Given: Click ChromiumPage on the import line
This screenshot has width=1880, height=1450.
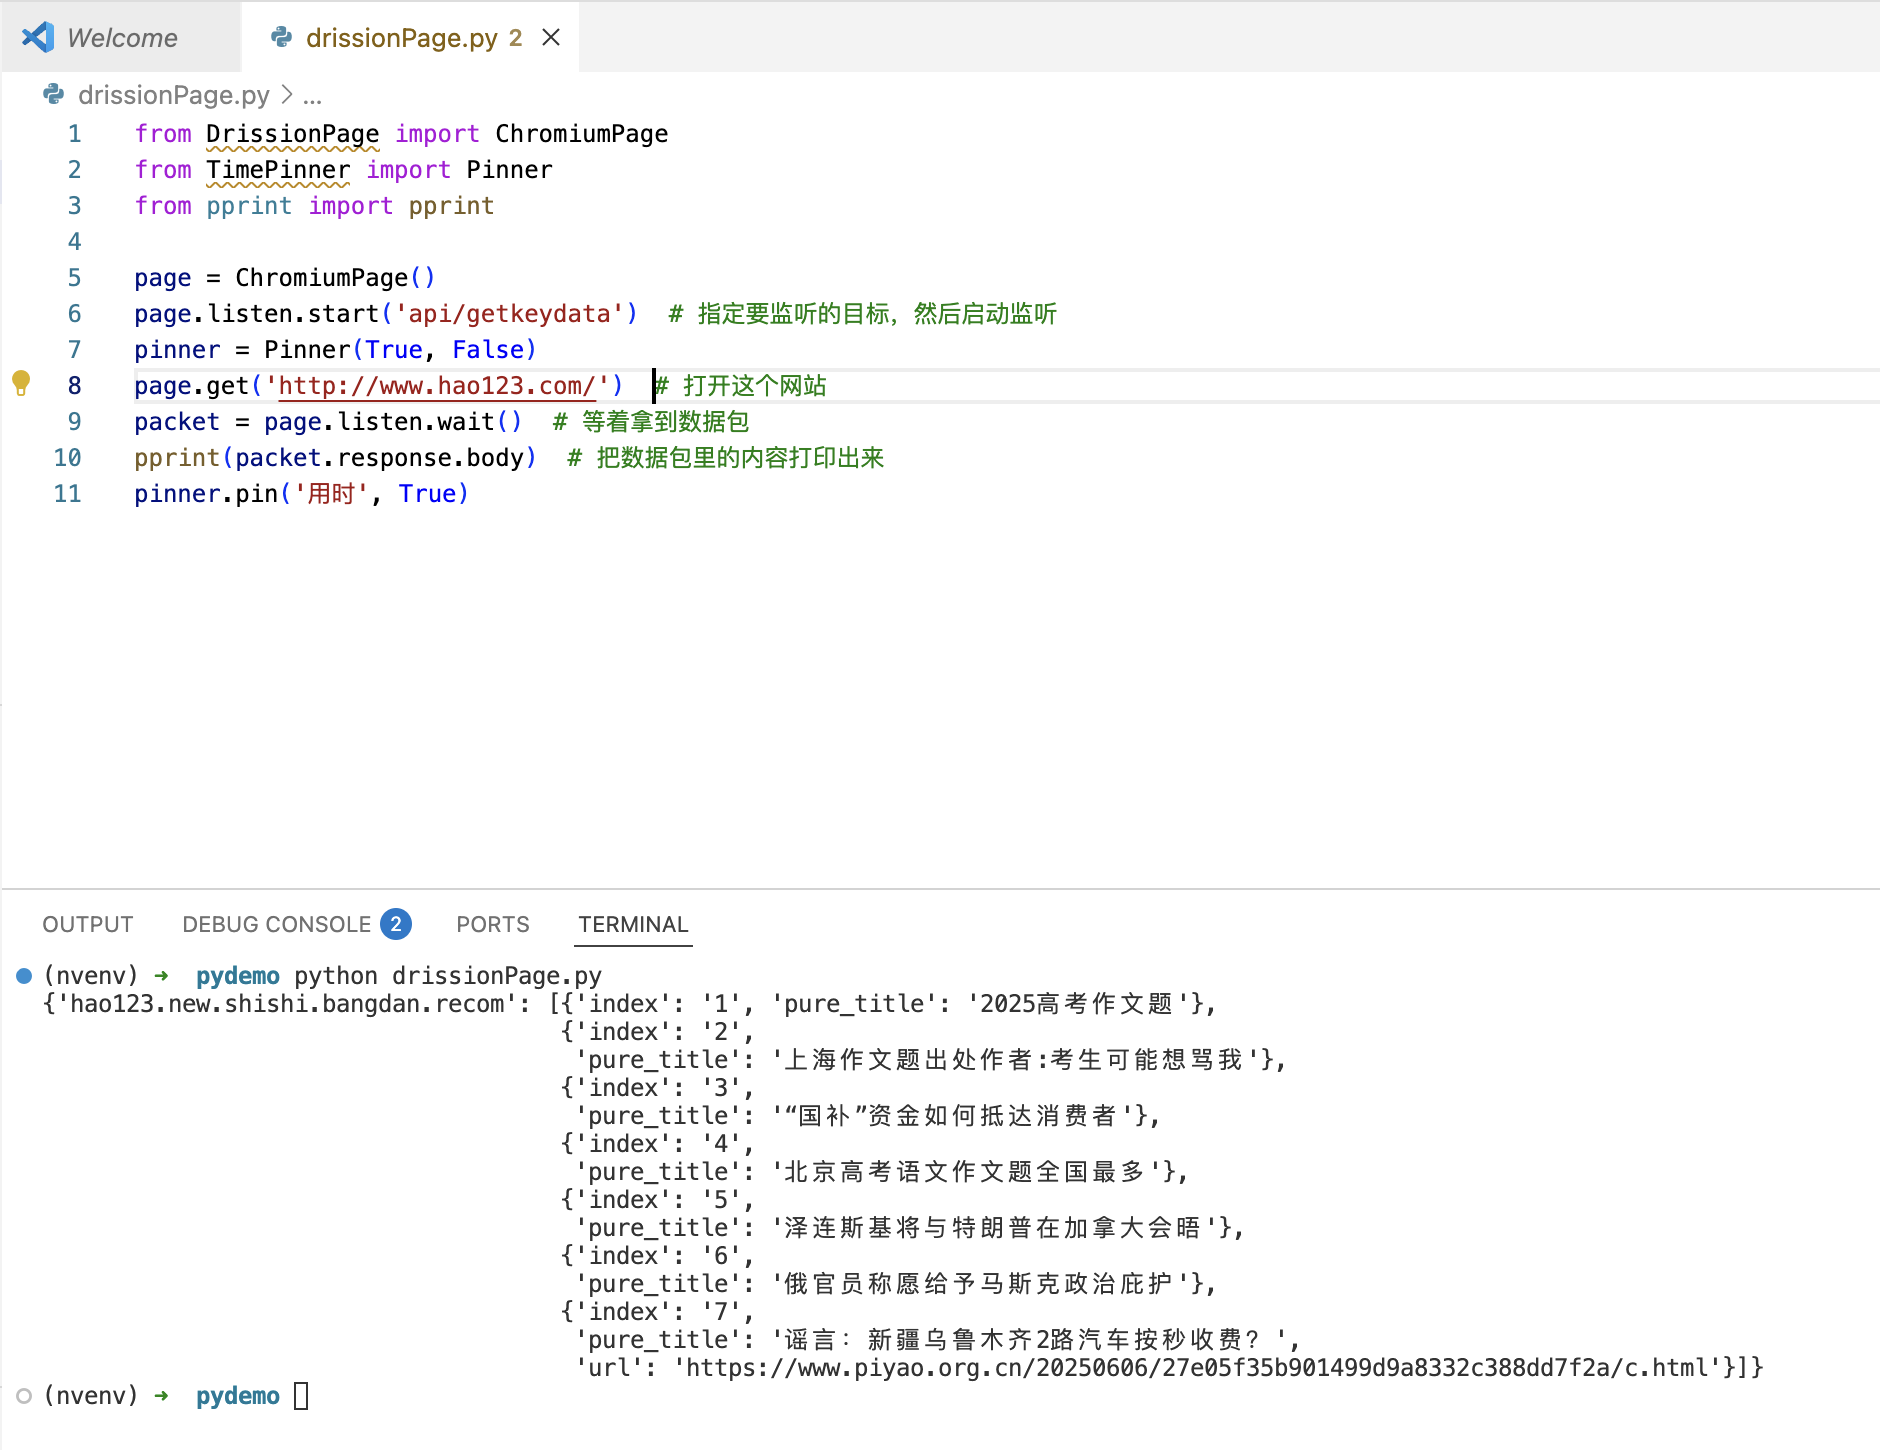Looking at the screenshot, I should [582, 134].
